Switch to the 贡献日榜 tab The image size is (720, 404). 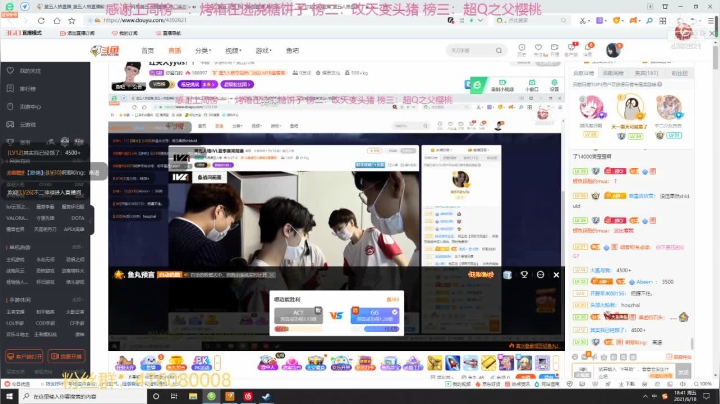[584, 73]
